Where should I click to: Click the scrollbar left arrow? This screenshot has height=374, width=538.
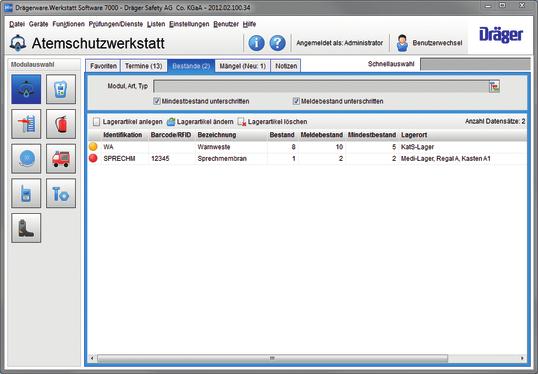(92, 358)
